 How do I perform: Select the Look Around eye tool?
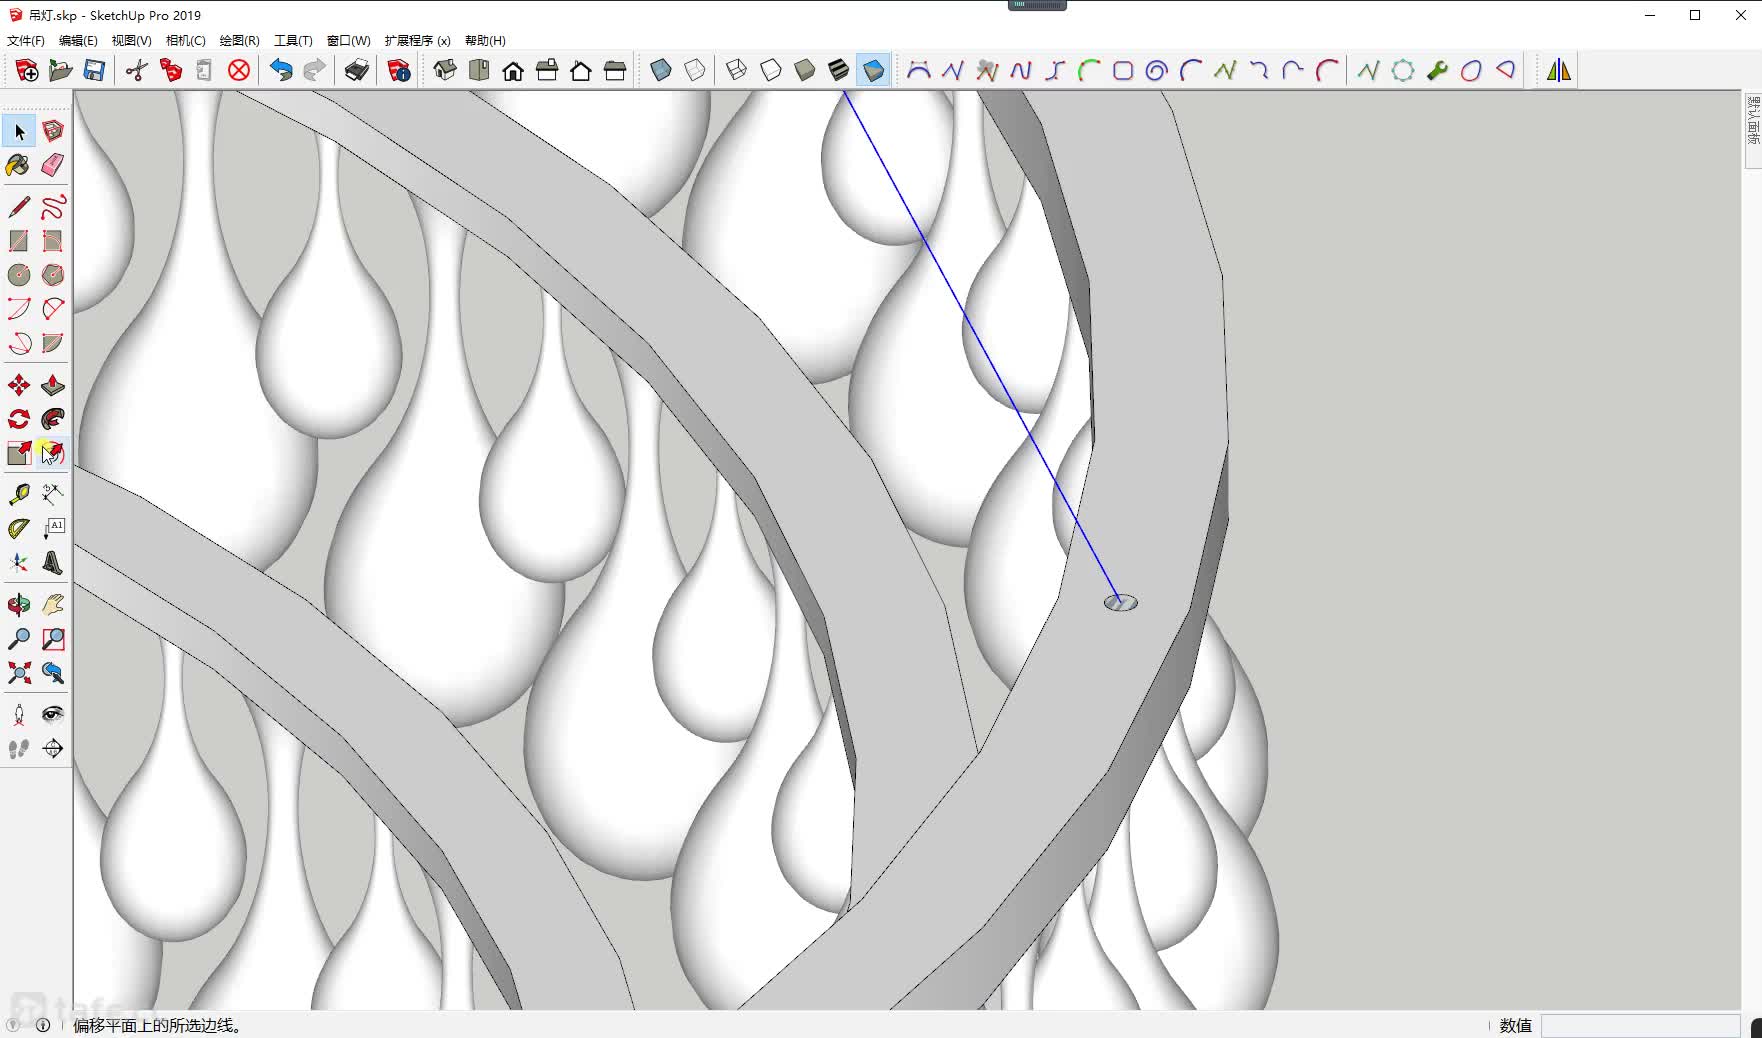(x=53, y=715)
